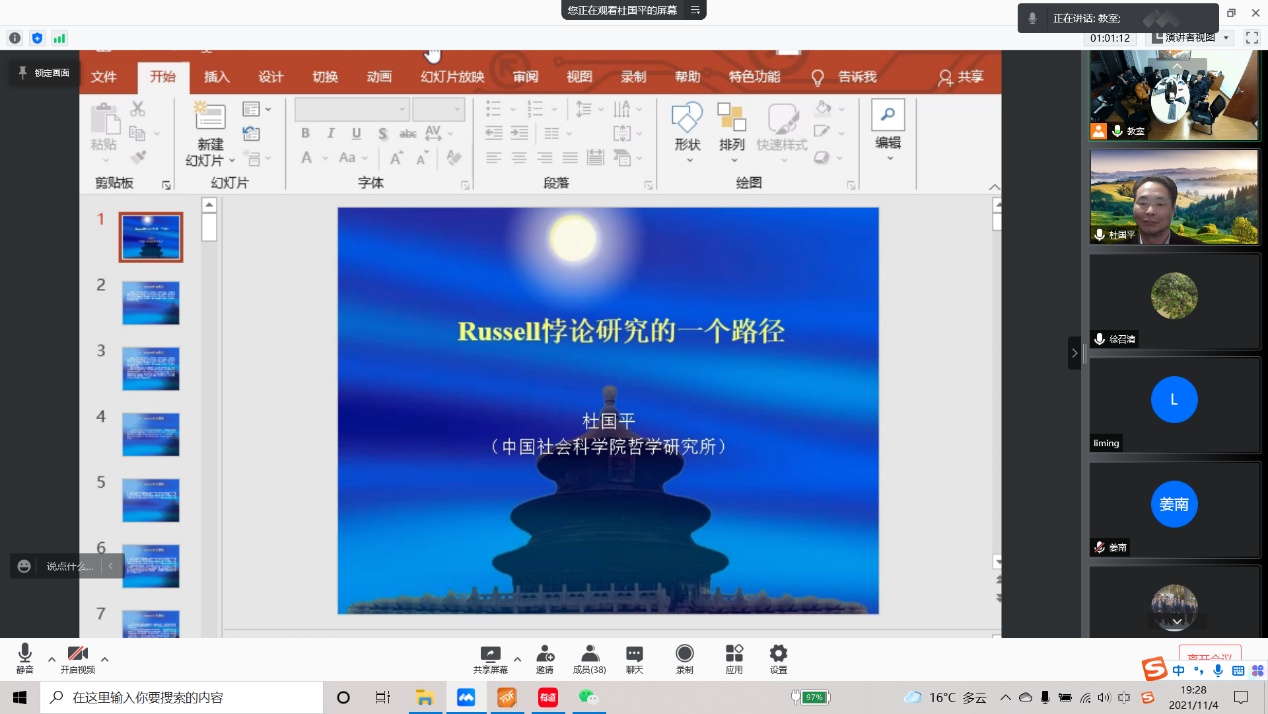The image size is (1268, 714).
Task: Open meeting Settings (设置) gear
Action: [778, 658]
